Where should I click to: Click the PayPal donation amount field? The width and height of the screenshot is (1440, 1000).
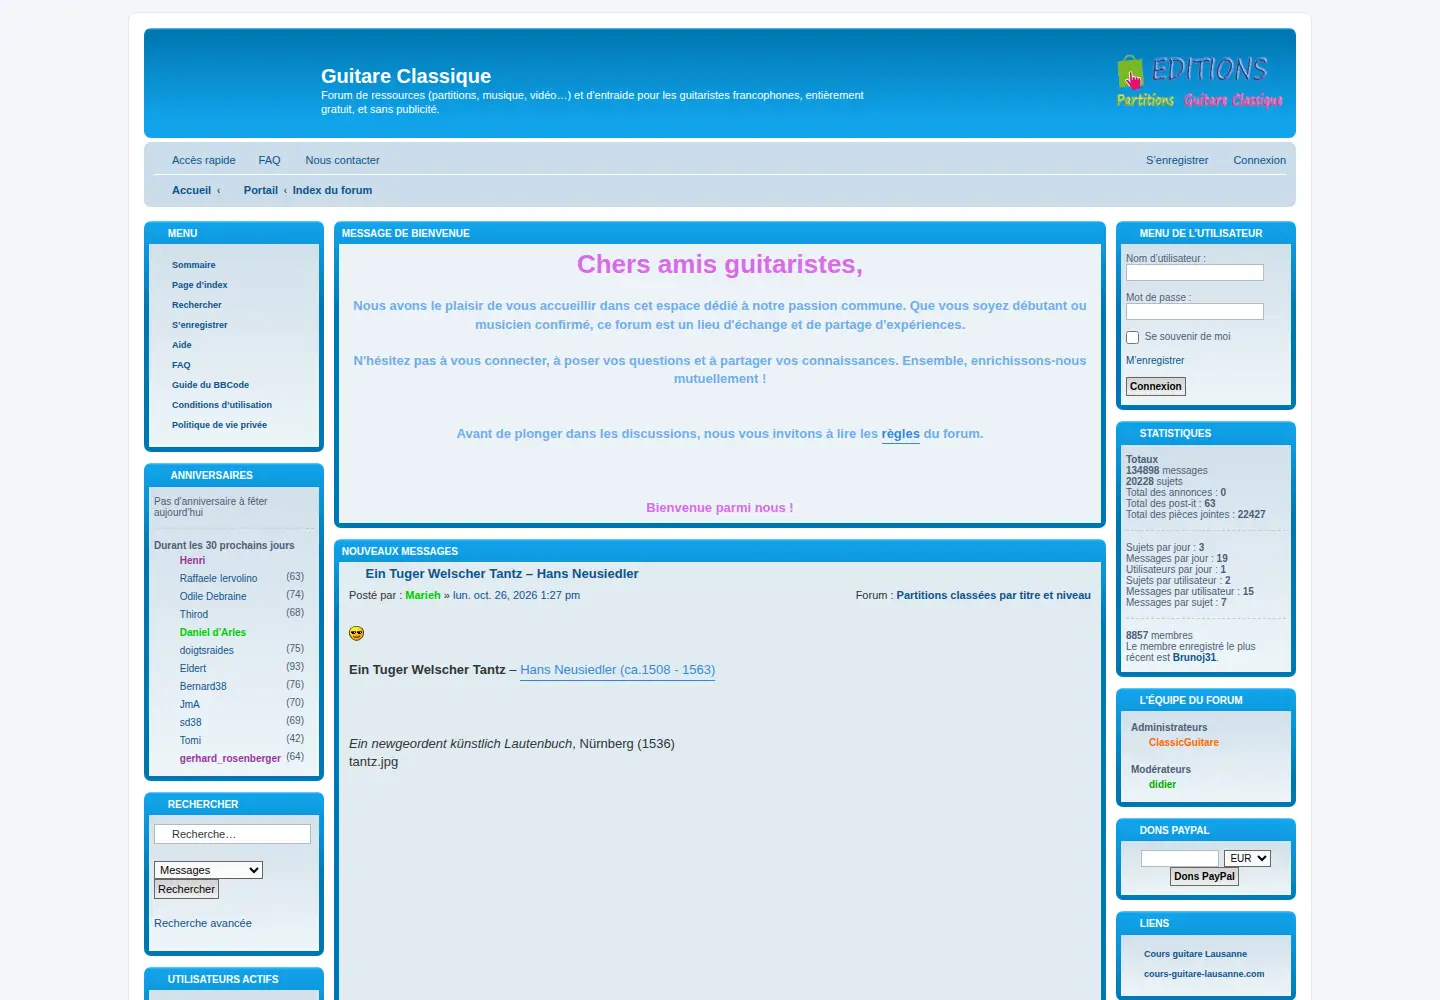[1180, 858]
